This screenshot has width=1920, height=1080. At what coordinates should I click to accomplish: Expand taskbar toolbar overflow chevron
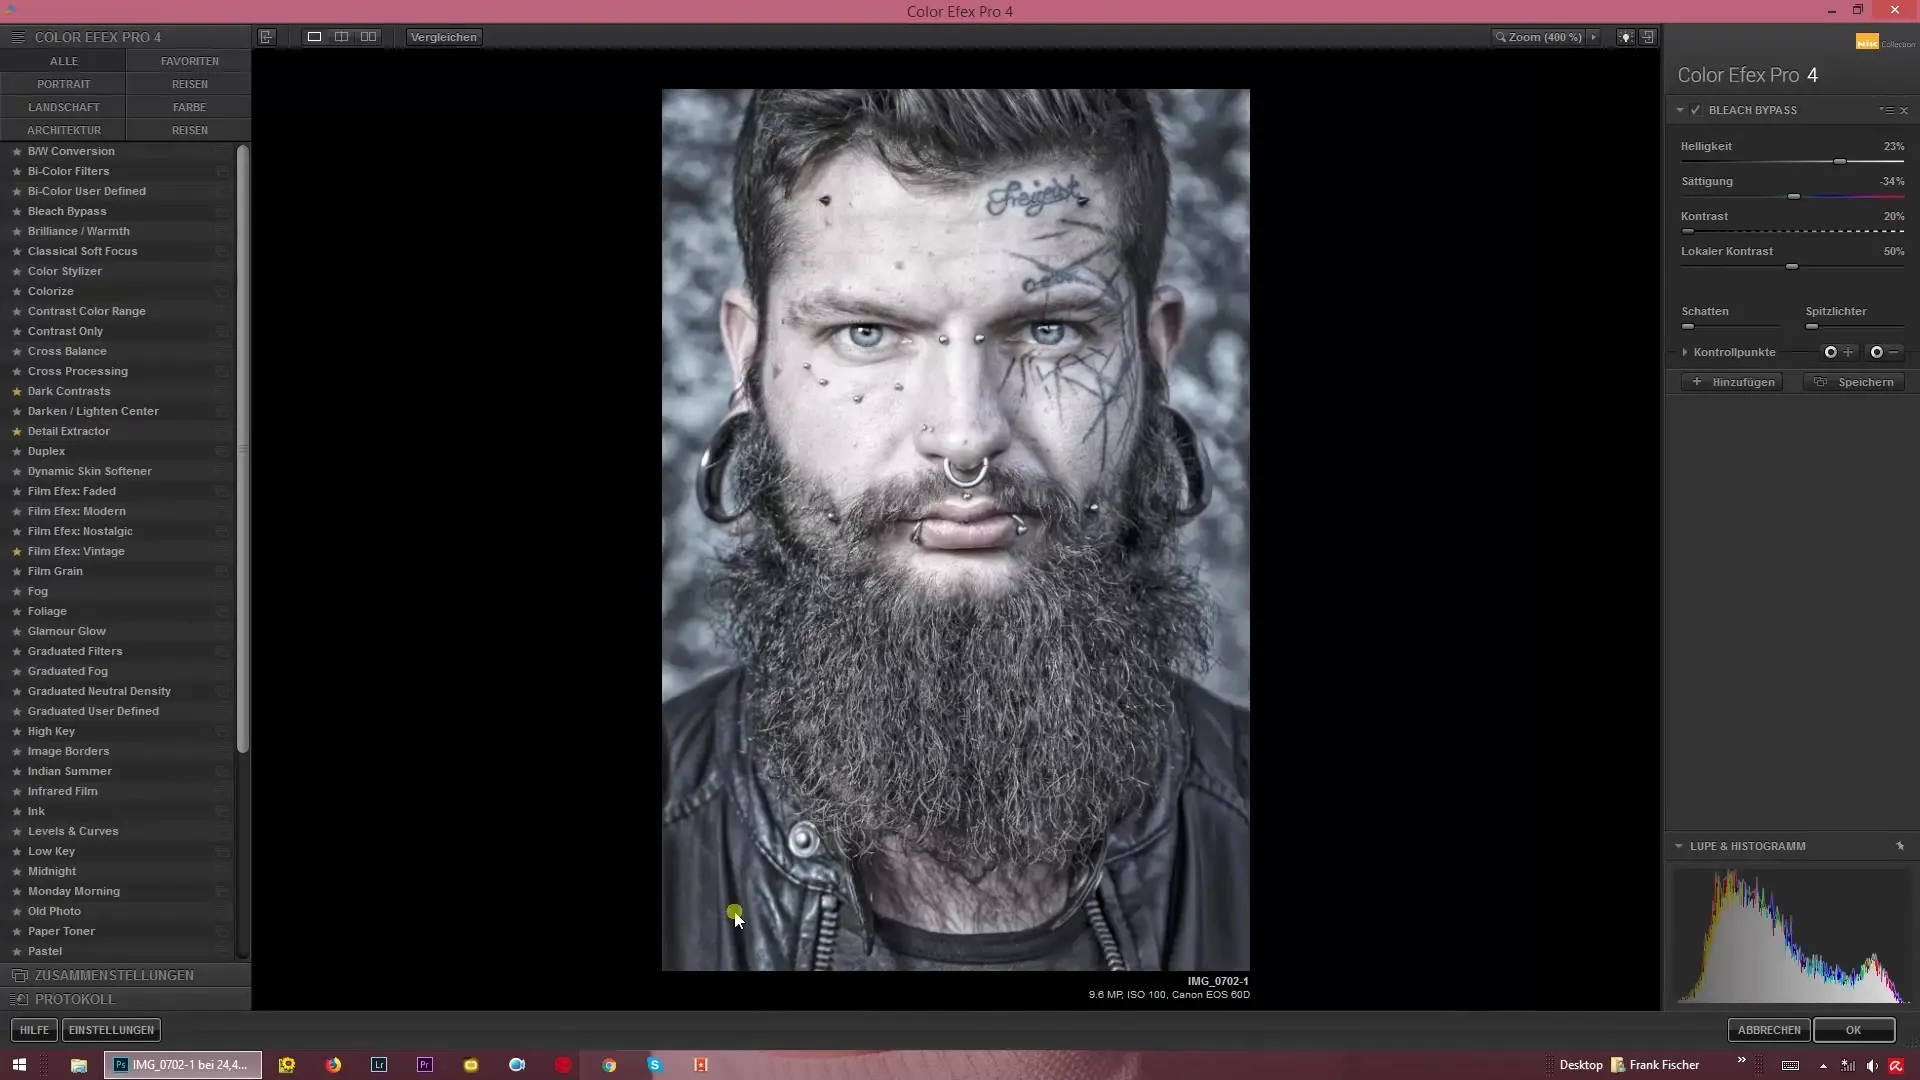(x=1741, y=1060)
